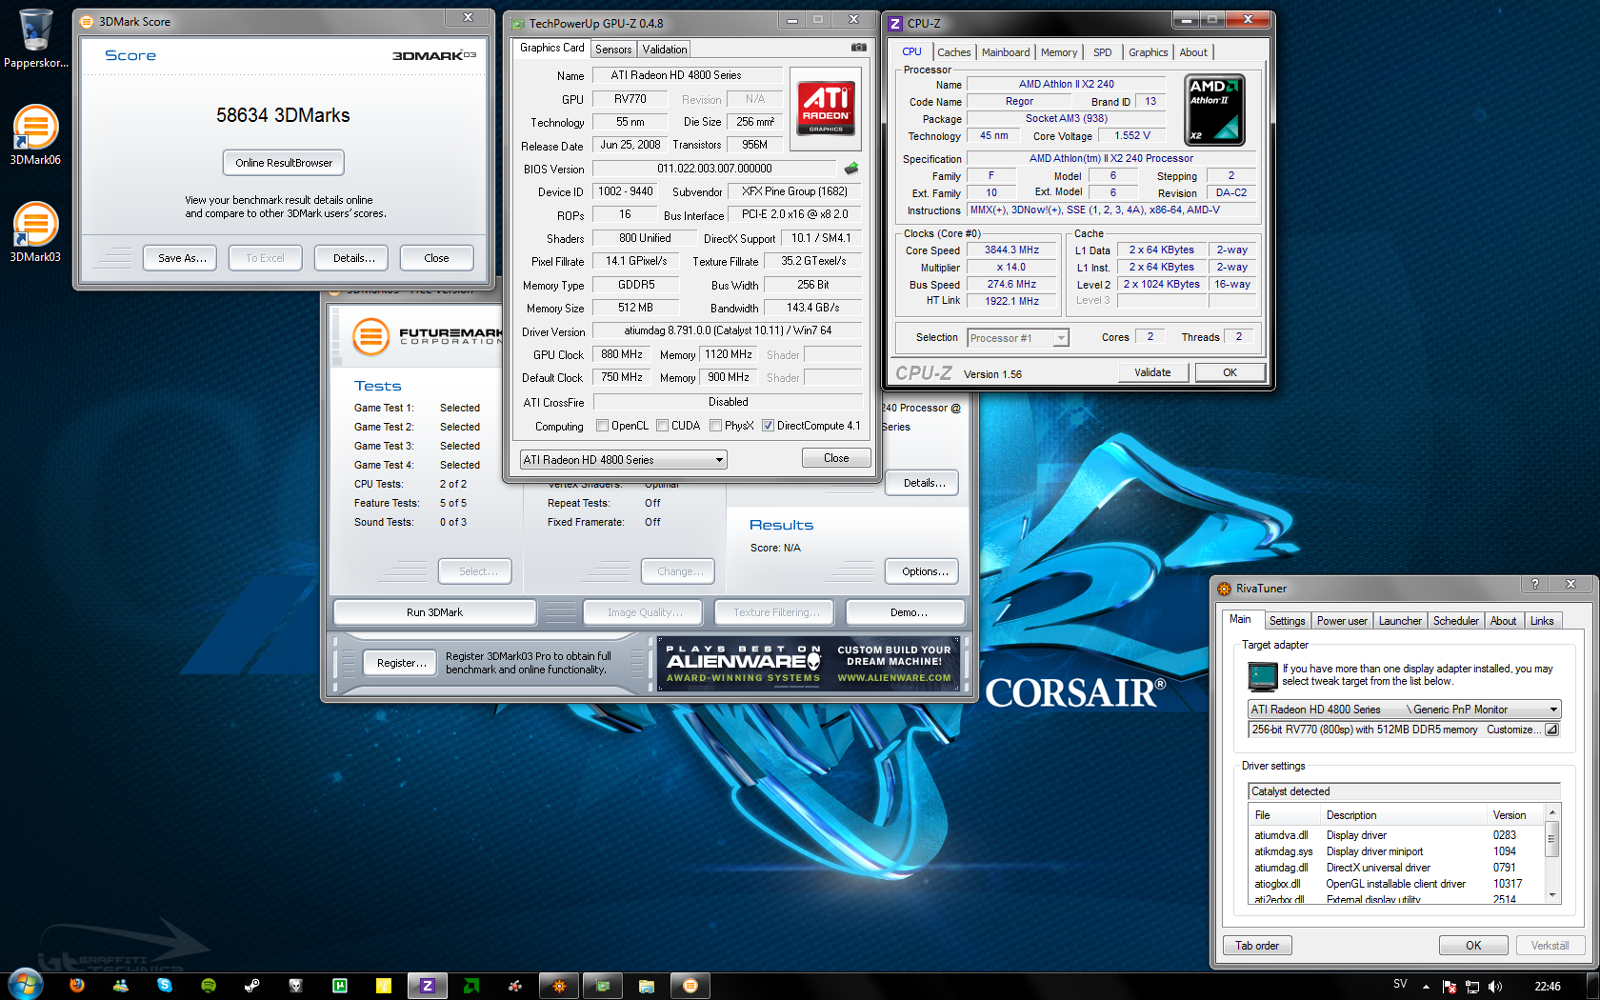Open the Graphics tab in CPU-Z
The width and height of the screenshot is (1600, 1000).
coord(1148,53)
